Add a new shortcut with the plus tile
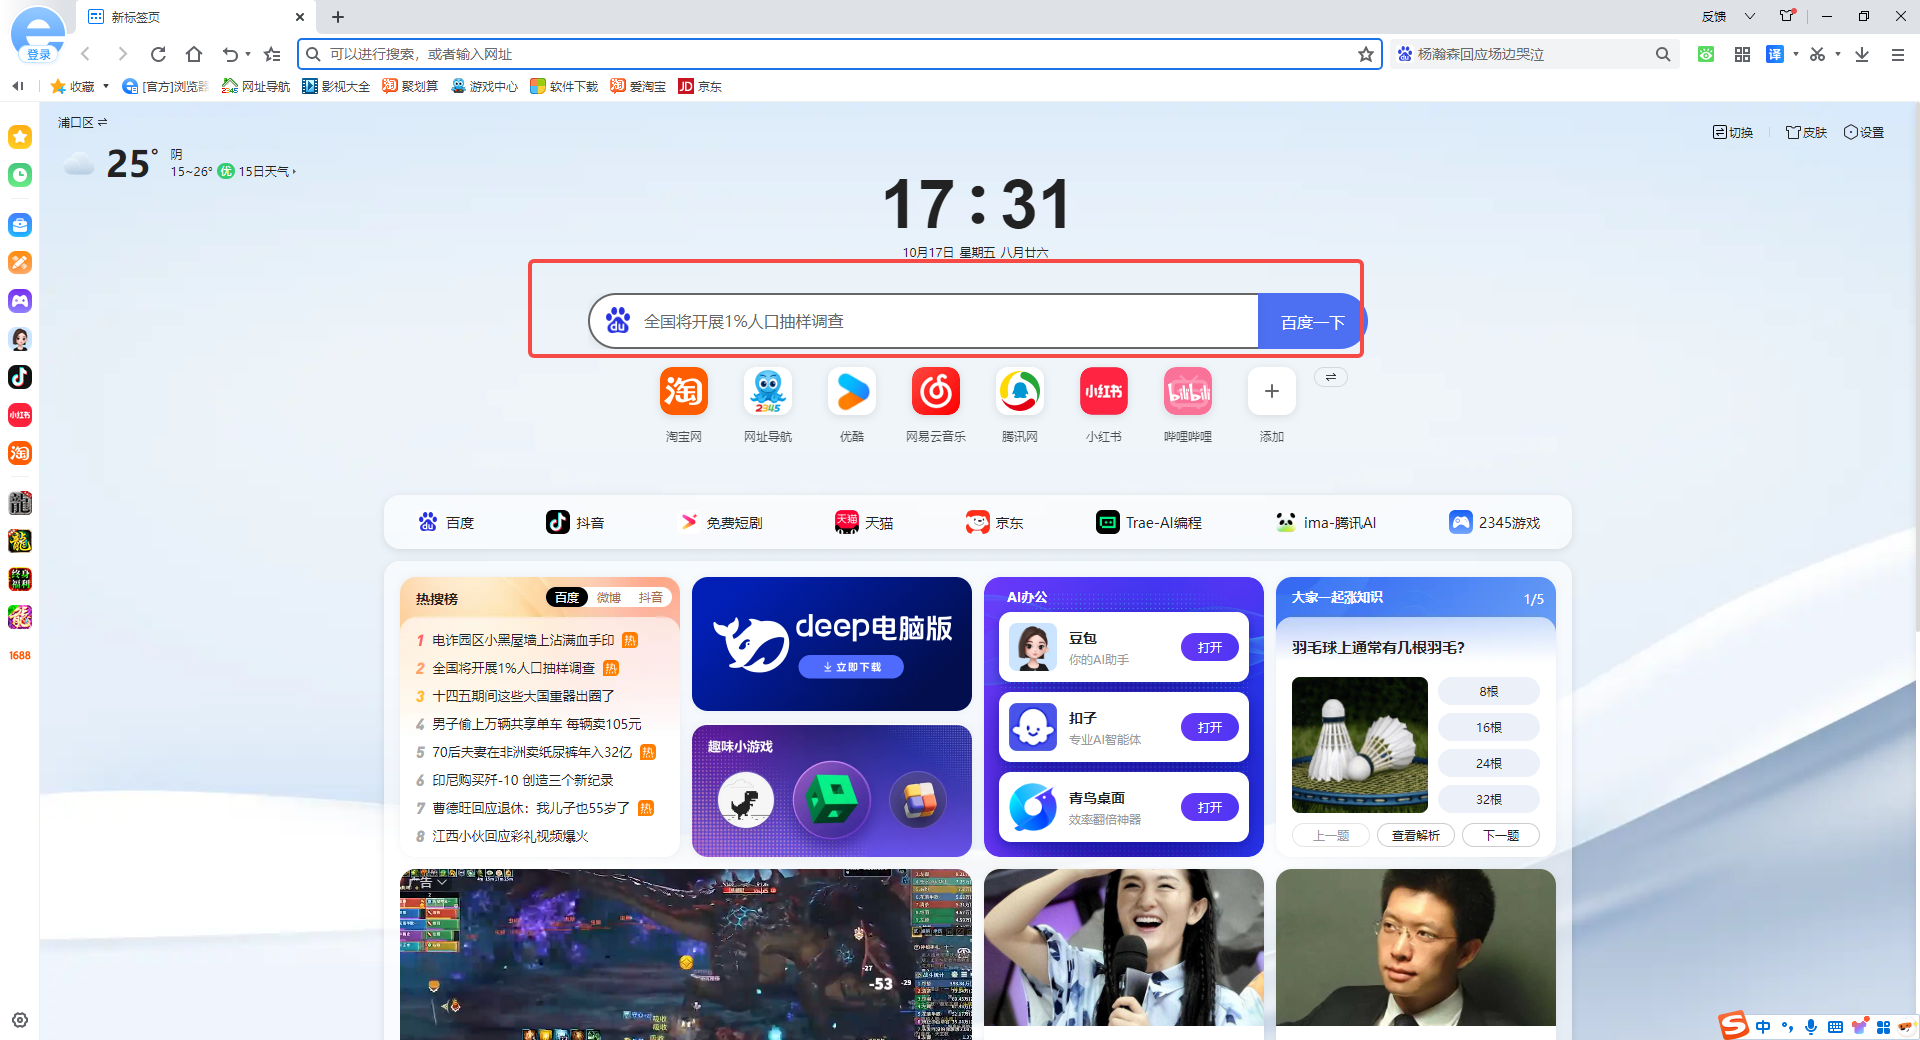 [1271, 391]
